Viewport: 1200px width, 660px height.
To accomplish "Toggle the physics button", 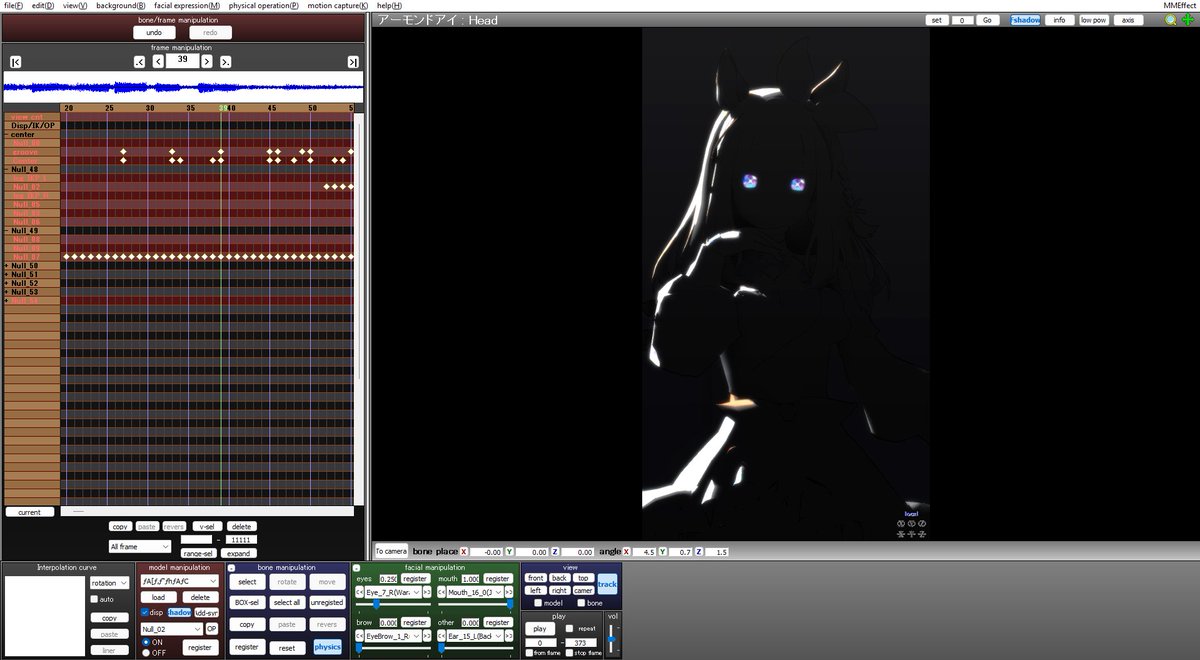I will (327, 647).
